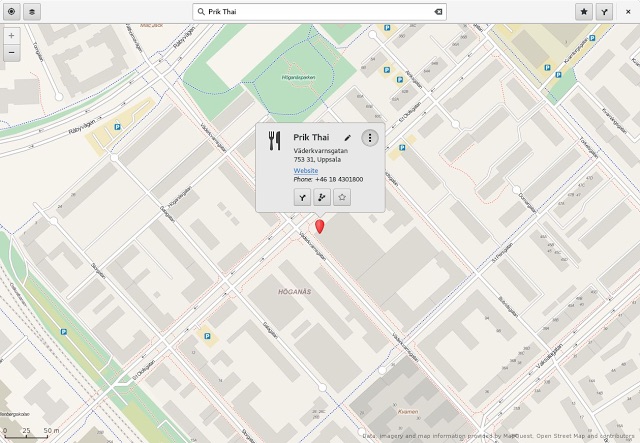
Task: Click the red map pin marker
Action: (x=320, y=227)
